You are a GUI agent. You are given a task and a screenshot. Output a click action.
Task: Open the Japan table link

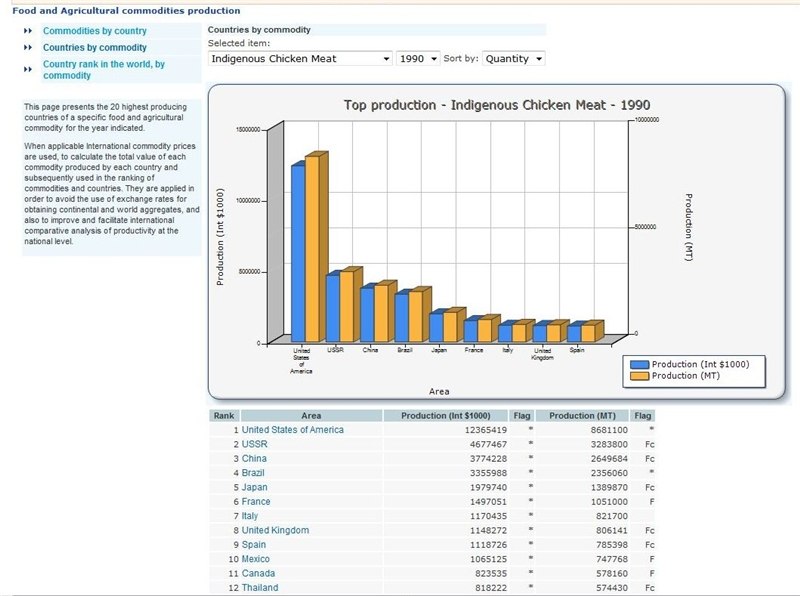(x=254, y=487)
